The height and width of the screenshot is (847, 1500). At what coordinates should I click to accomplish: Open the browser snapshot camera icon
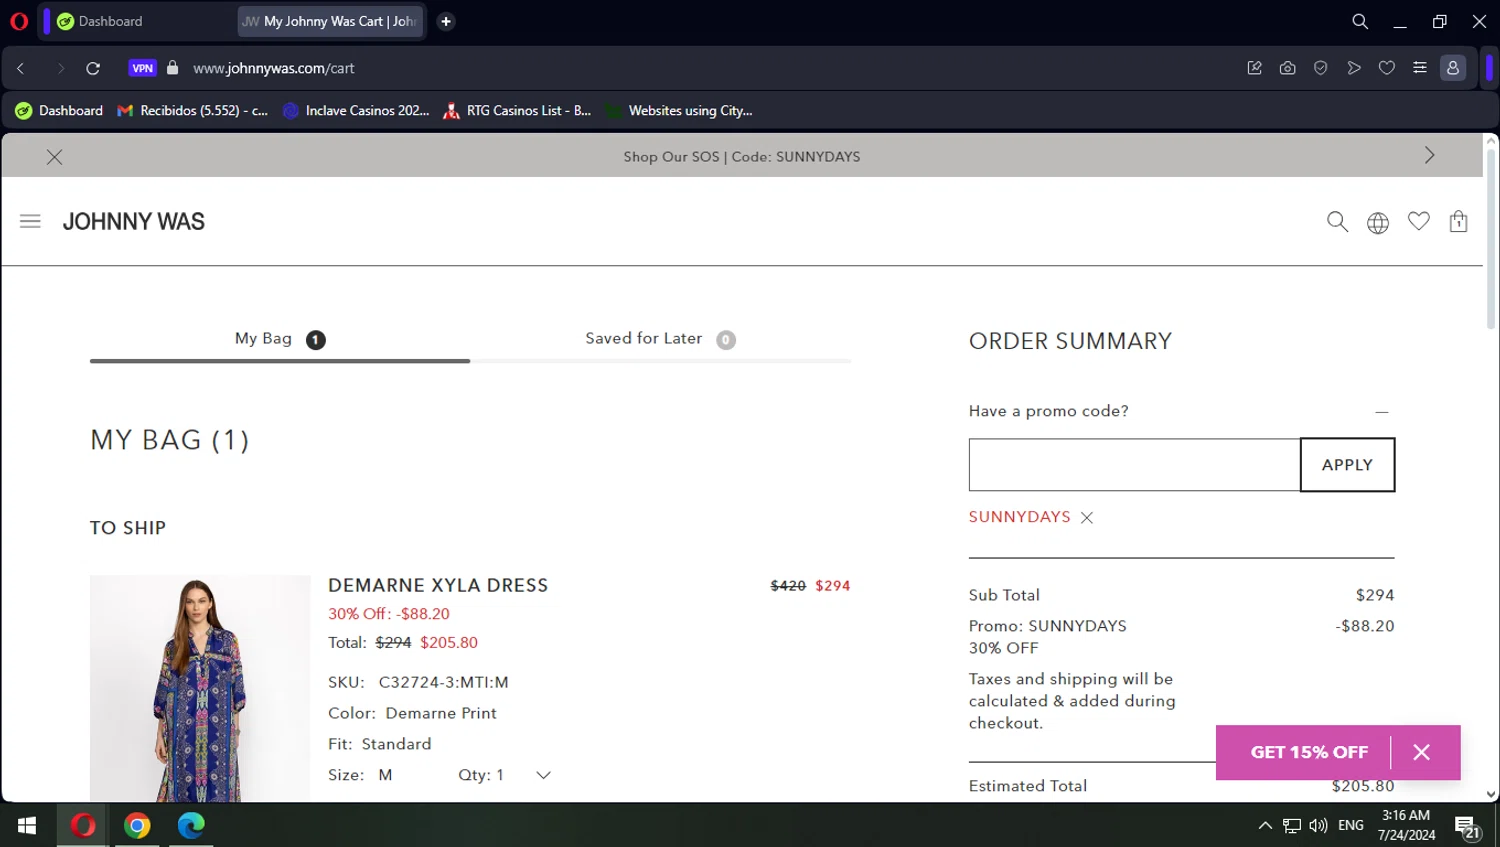click(1287, 68)
